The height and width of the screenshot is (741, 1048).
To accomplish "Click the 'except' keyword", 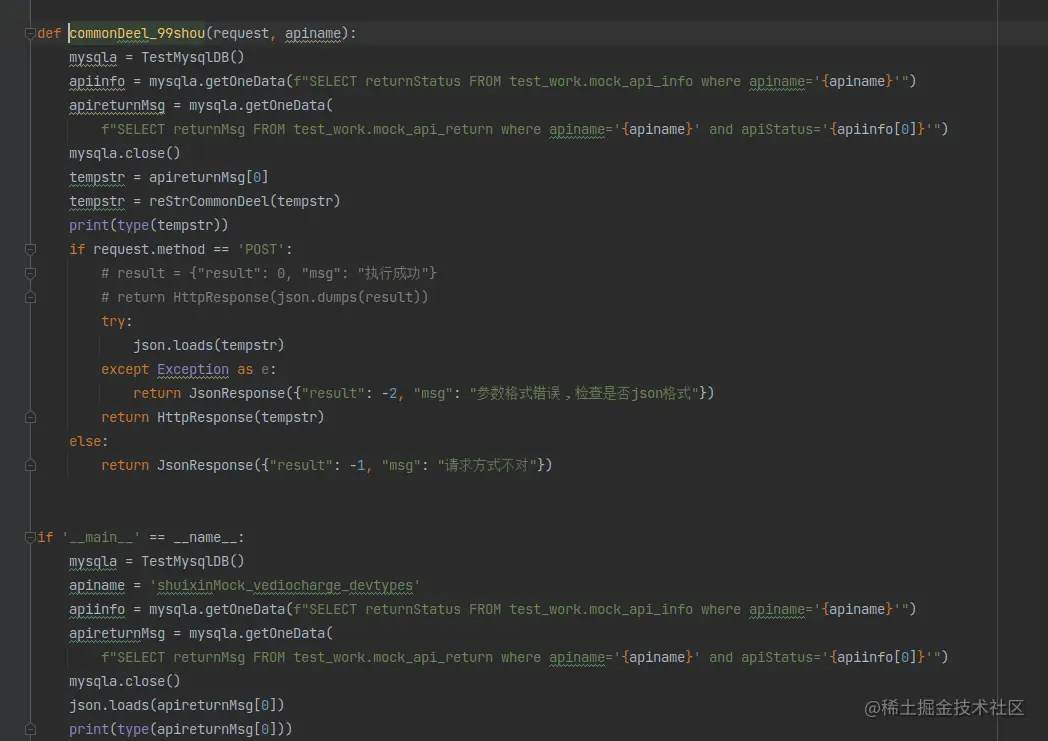I will (x=125, y=369).
